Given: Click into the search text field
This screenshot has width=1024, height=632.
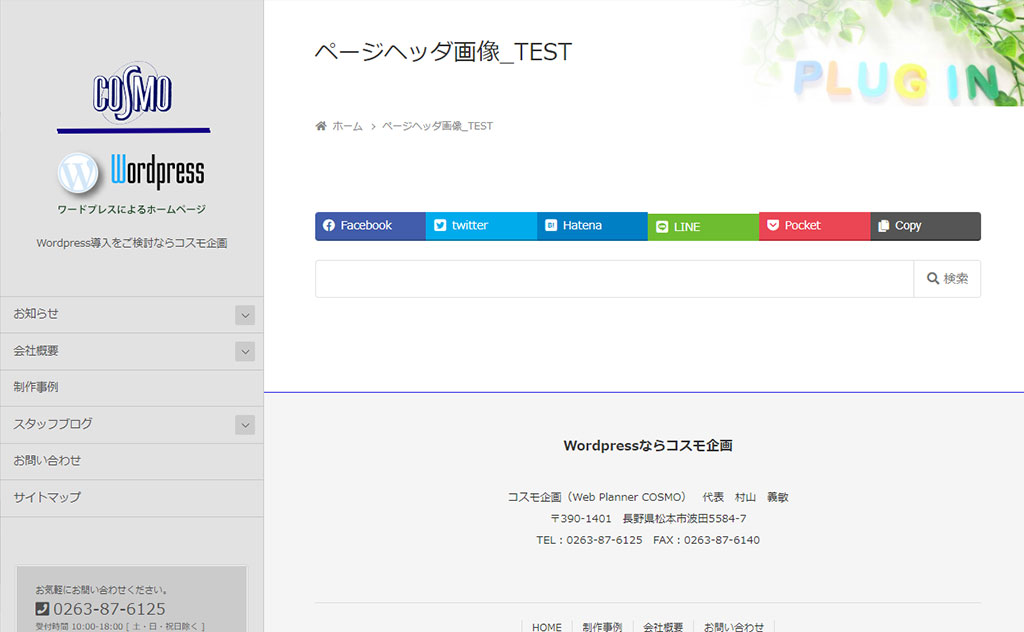Looking at the screenshot, I should (x=614, y=279).
